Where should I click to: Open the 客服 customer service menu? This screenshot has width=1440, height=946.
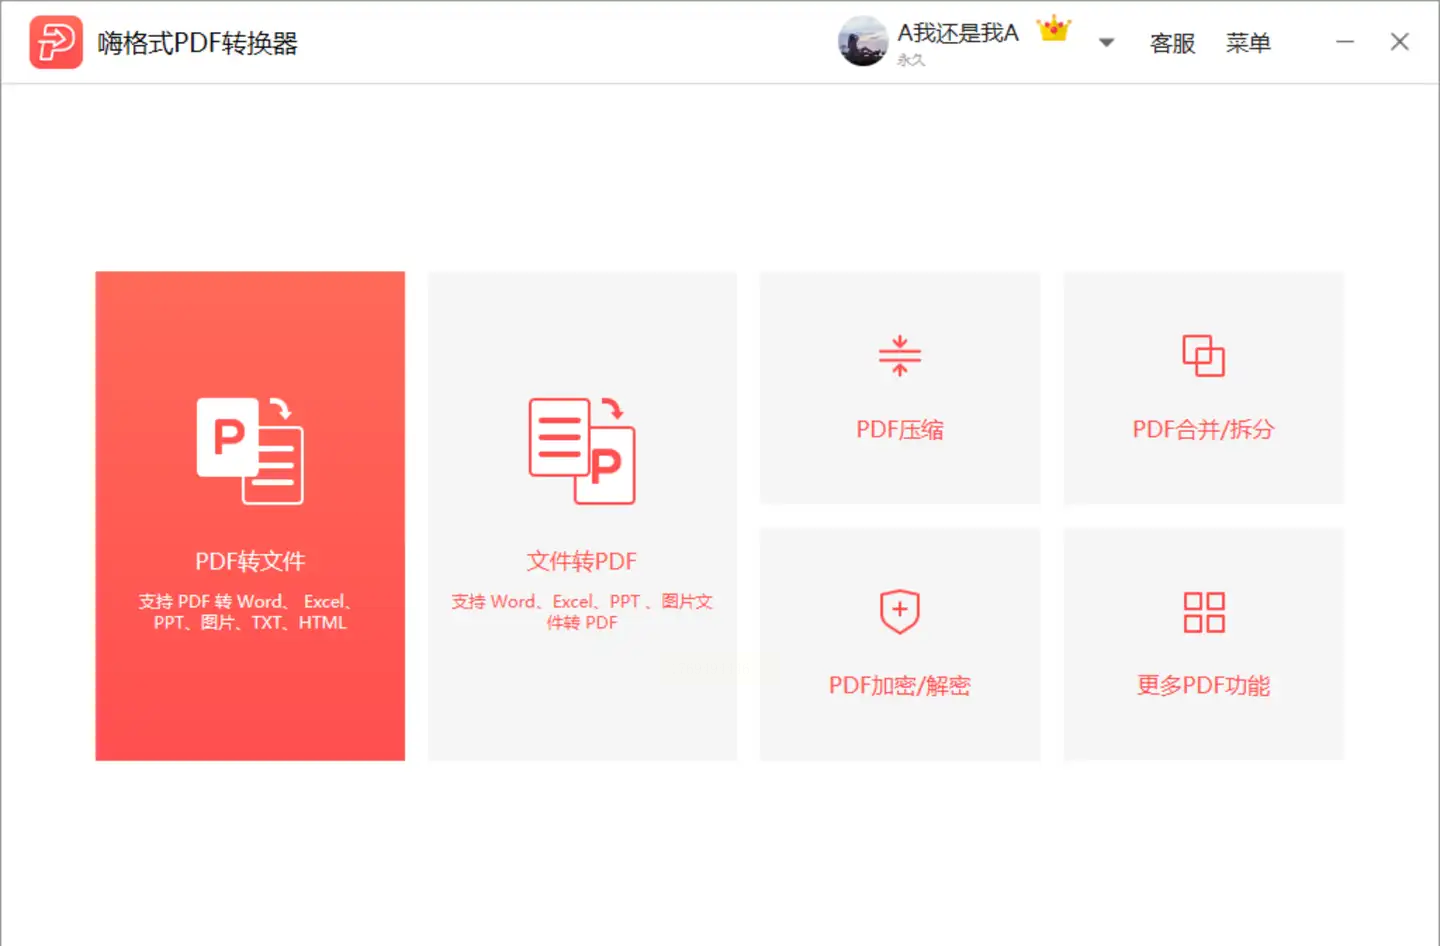pos(1173,43)
